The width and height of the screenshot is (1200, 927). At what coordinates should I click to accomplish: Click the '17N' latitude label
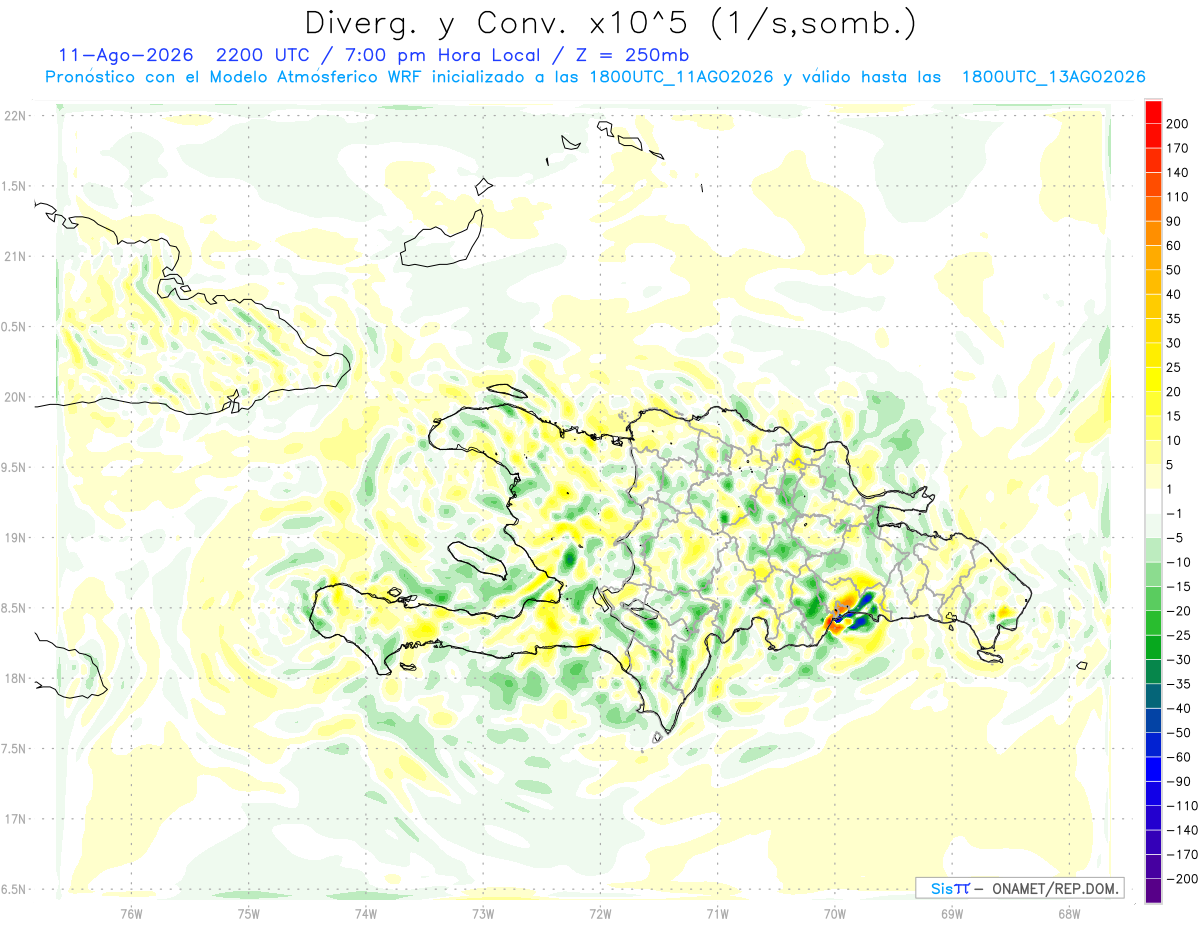click(x=15, y=819)
